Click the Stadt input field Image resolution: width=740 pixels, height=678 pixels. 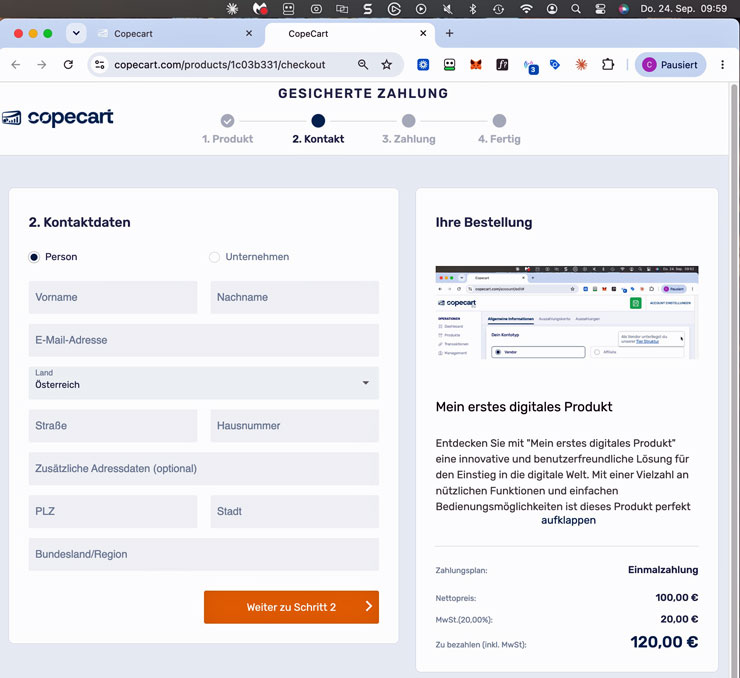(x=294, y=511)
